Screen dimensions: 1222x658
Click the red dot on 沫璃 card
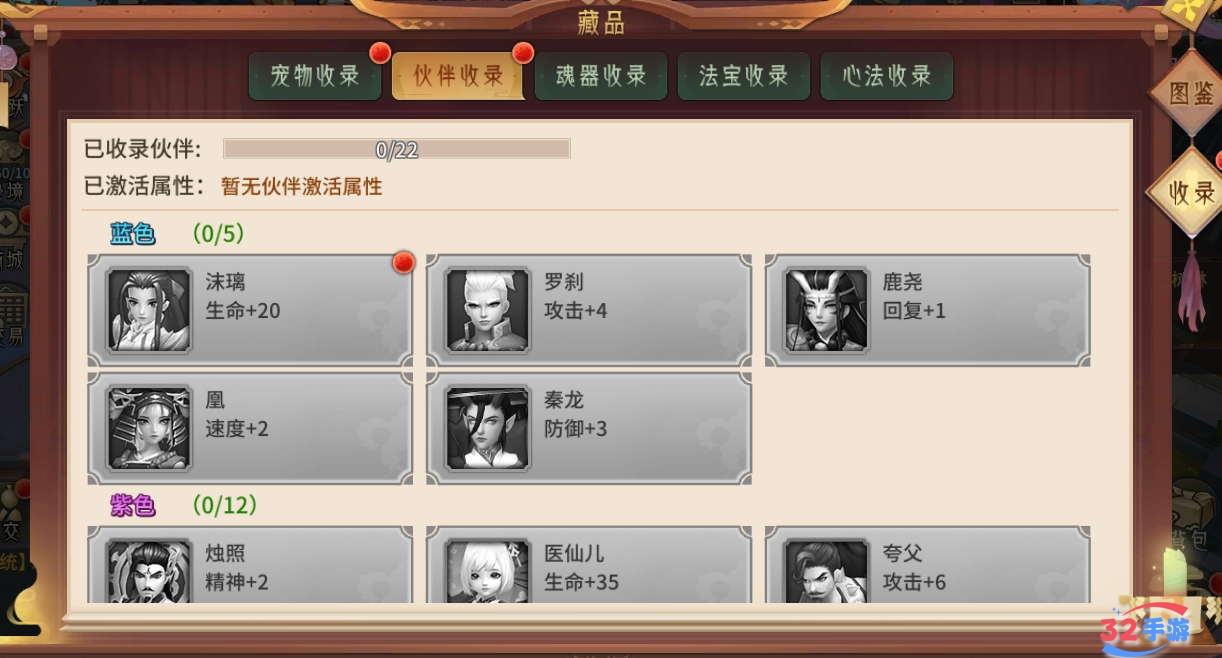403,262
